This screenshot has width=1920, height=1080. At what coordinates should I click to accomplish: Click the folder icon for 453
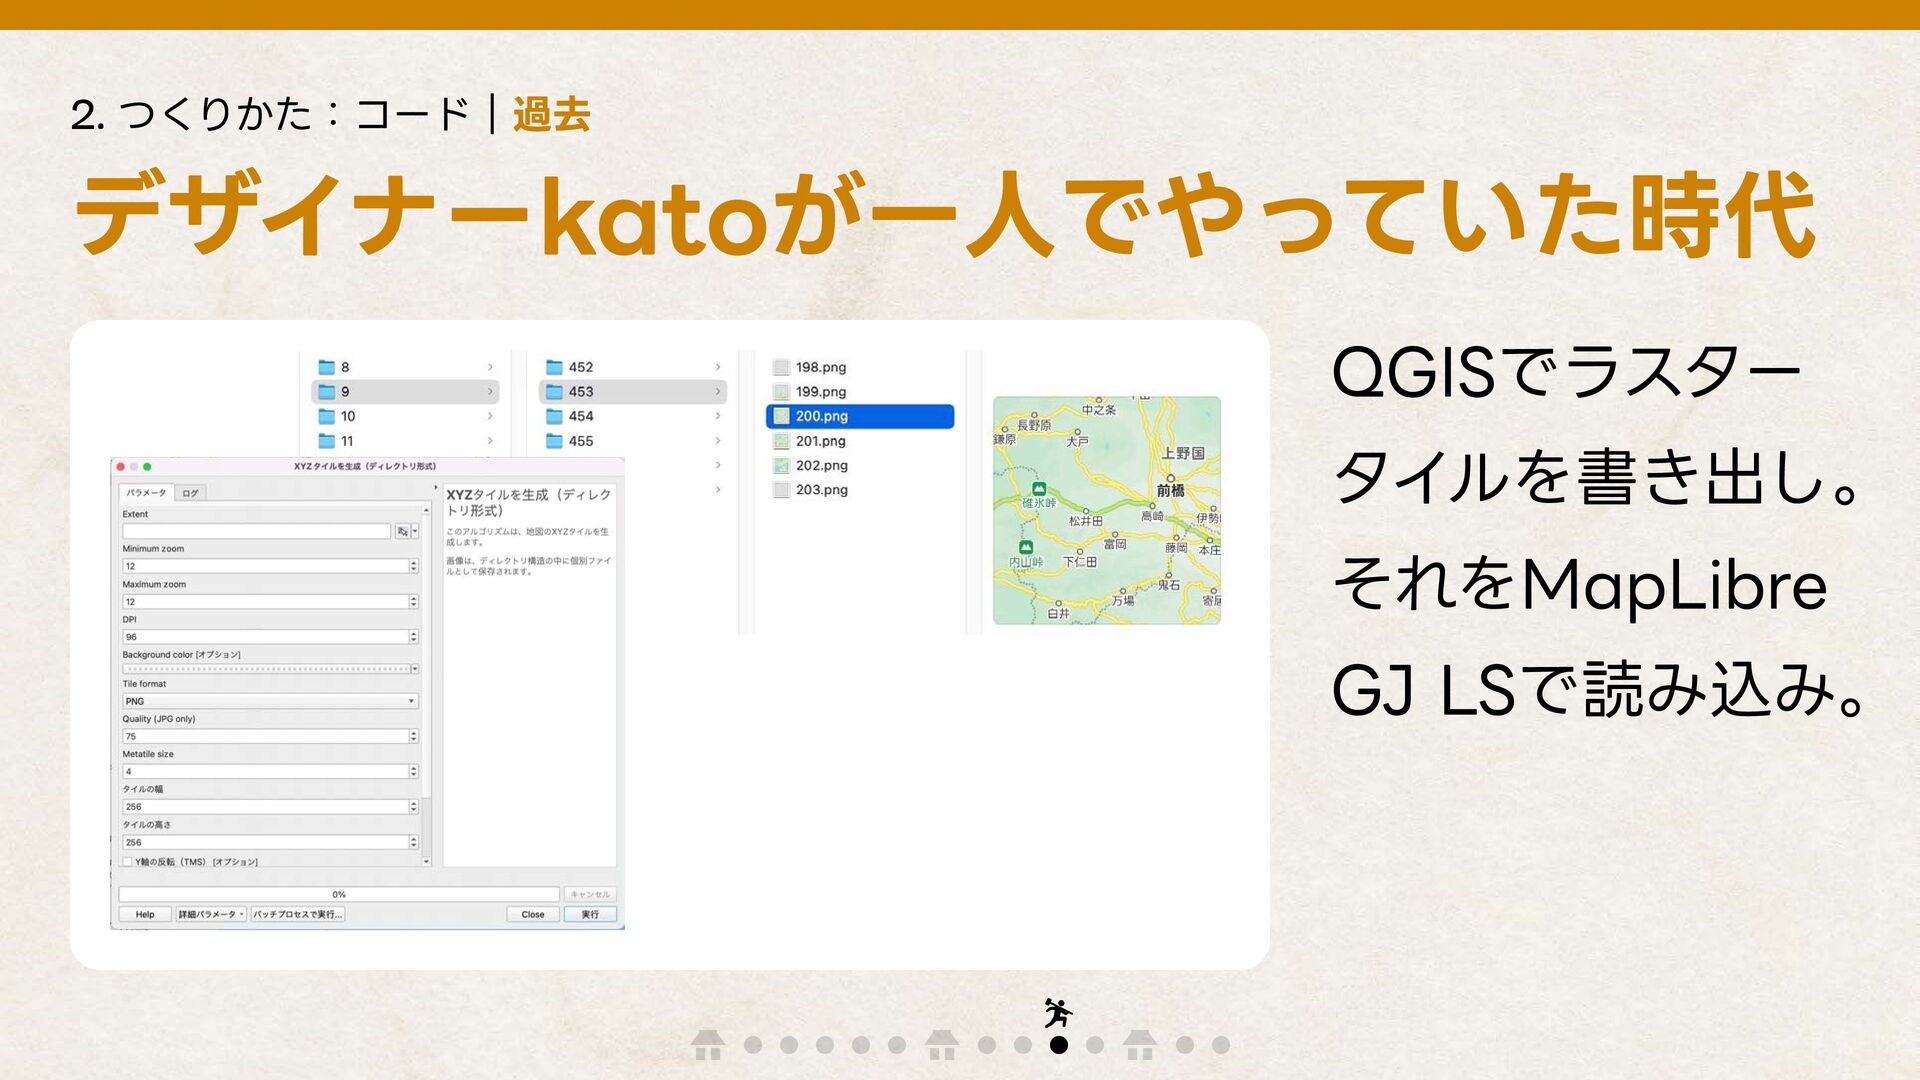(x=554, y=392)
